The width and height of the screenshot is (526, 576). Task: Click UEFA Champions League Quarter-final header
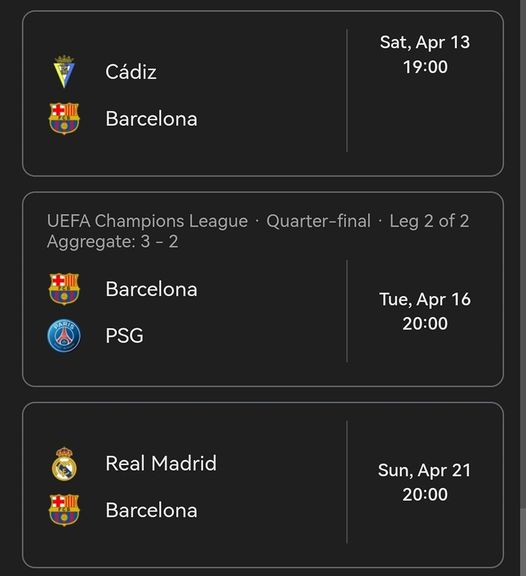(x=258, y=221)
